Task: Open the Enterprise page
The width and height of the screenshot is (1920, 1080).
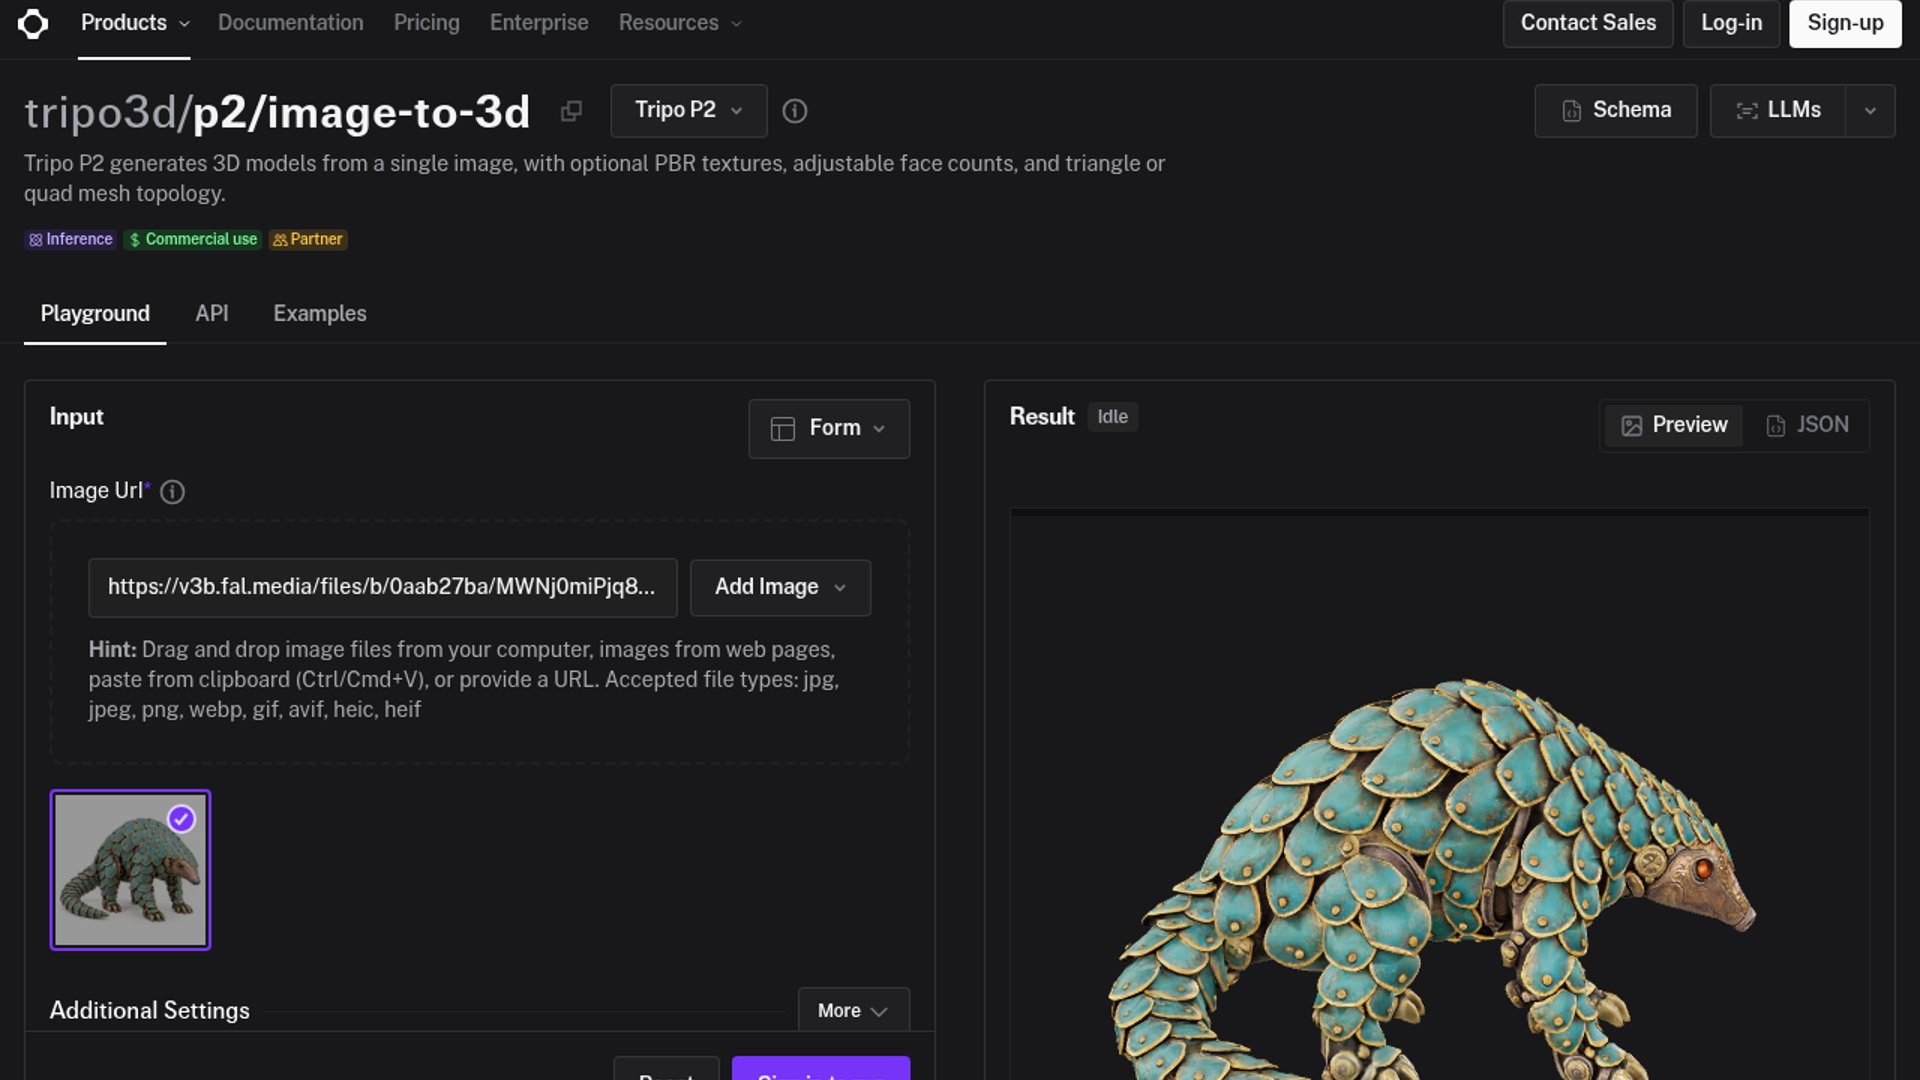Action: [539, 23]
